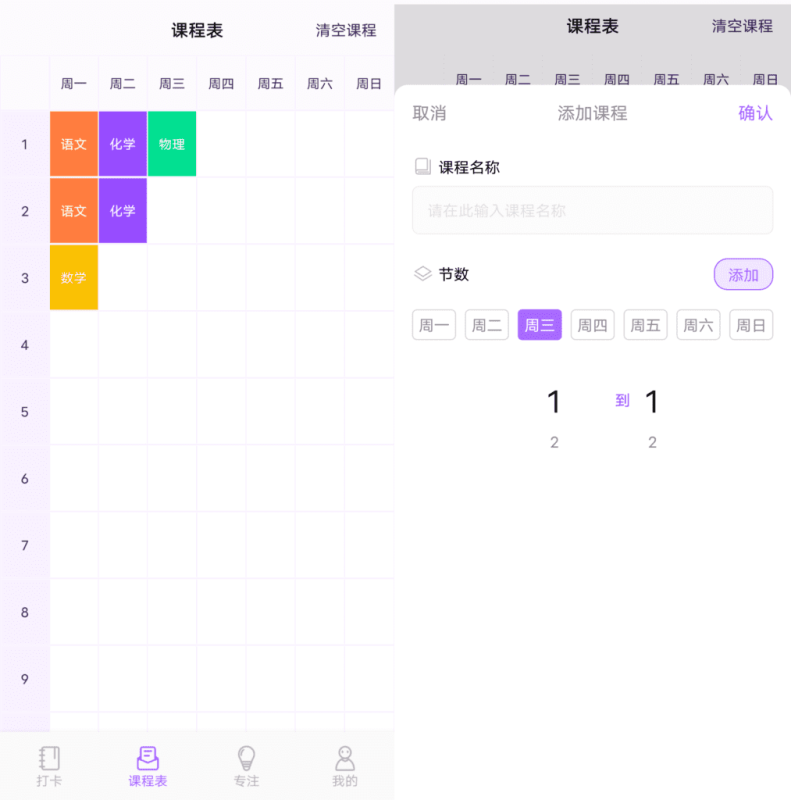Click the layers icon beside 节数
Viewport: 791px width, 800px height.
[x=423, y=273]
